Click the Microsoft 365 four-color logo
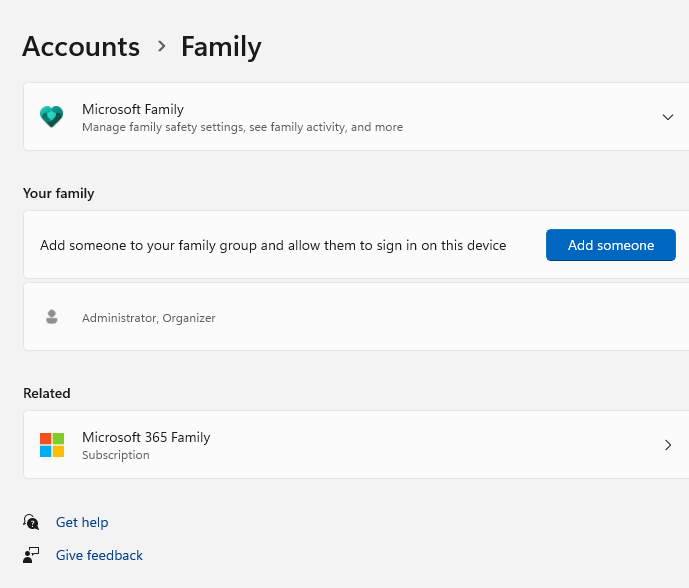 tap(52, 445)
